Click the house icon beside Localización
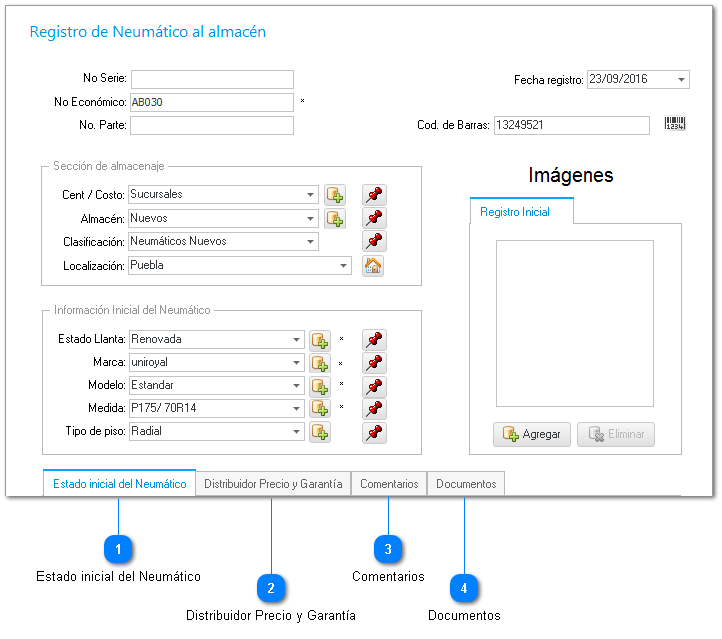722x639 pixels. pos(373,266)
